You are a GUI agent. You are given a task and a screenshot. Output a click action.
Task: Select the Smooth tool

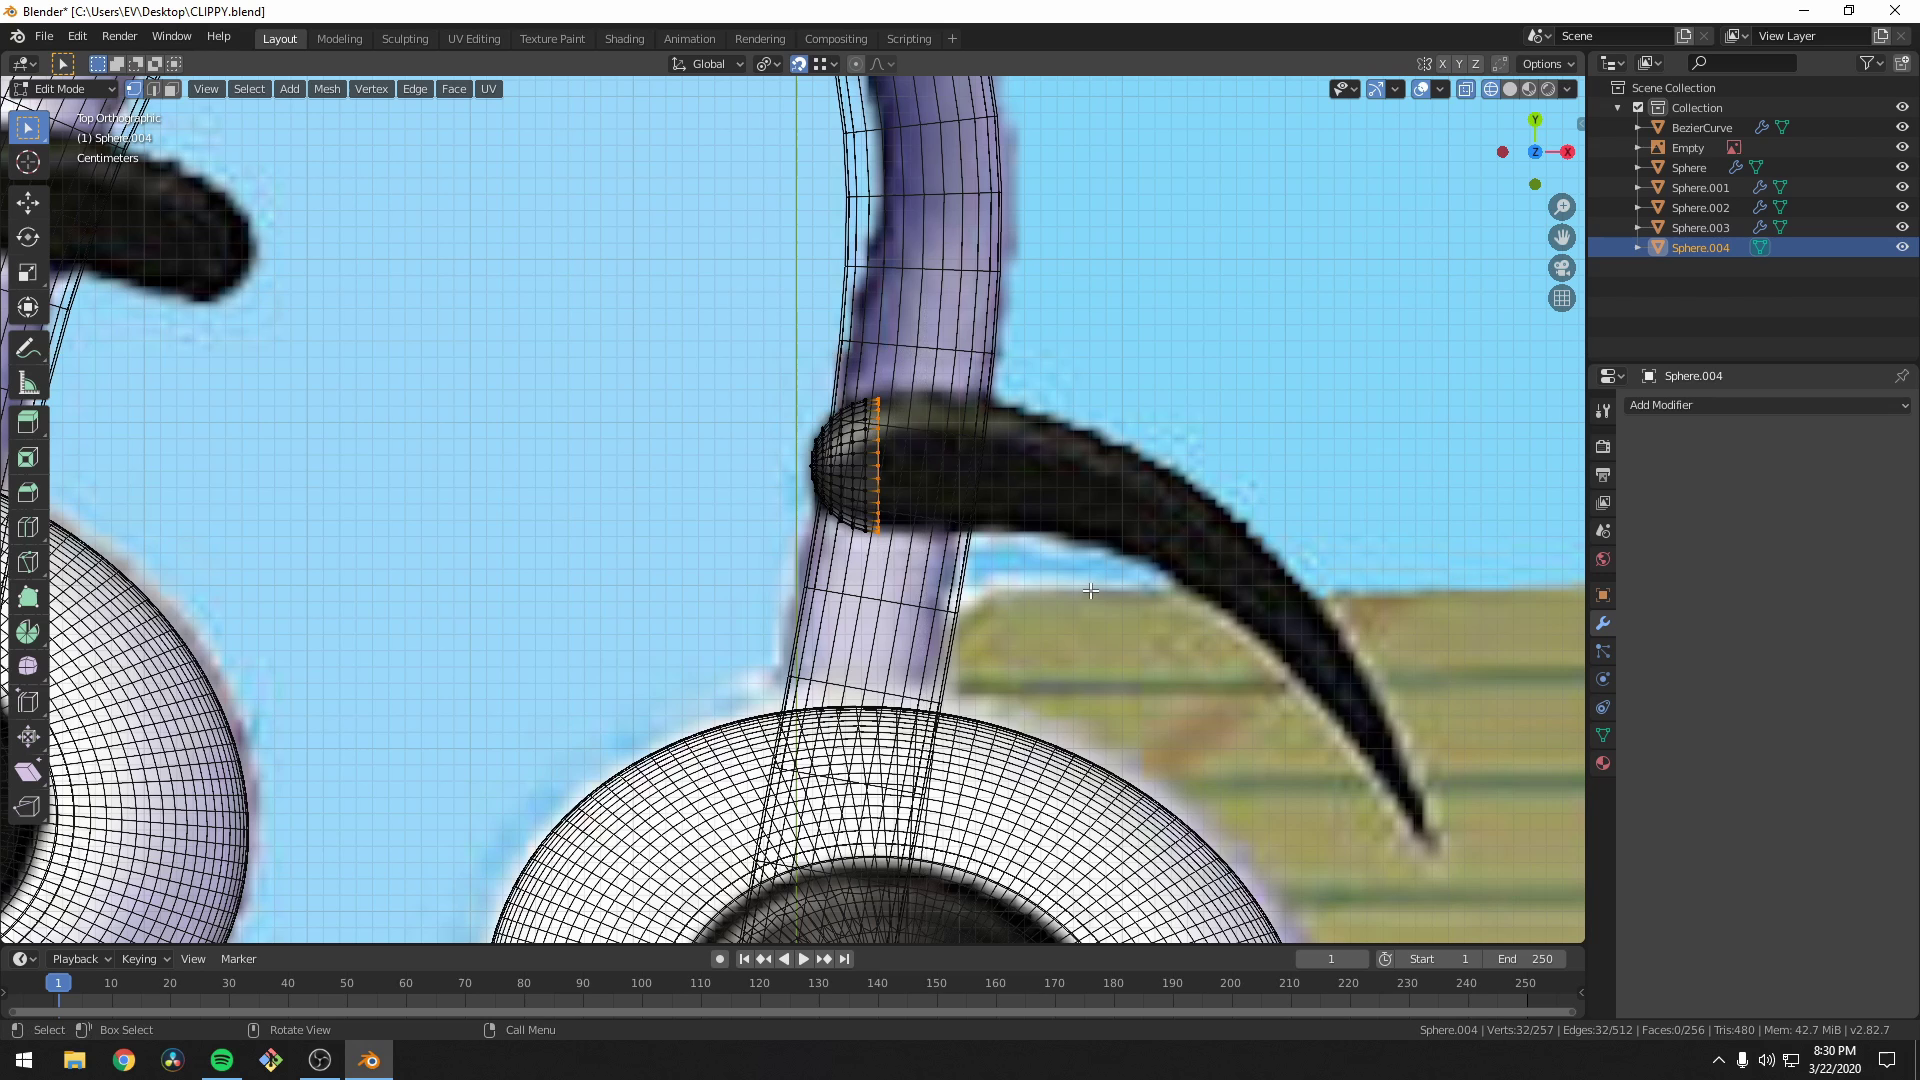pos(28,667)
